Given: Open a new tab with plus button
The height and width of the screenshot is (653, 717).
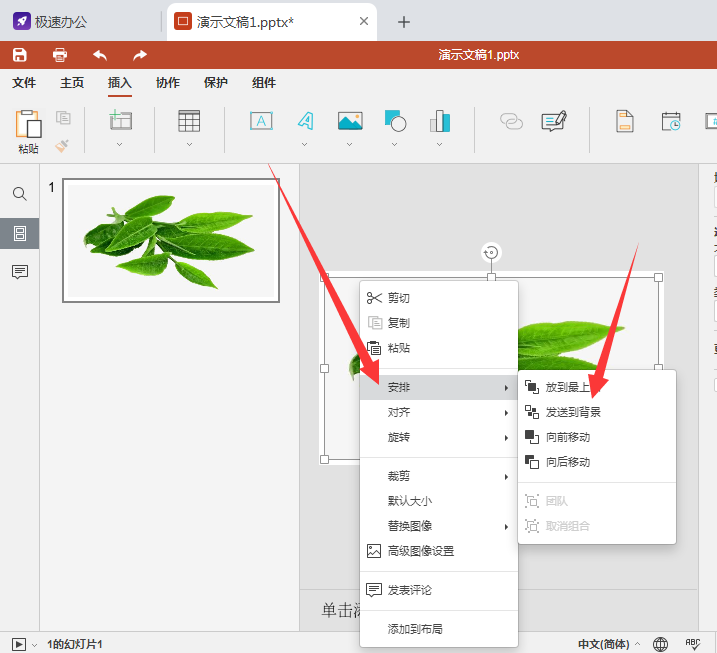Looking at the screenshot, I should [x=404, y=22].
